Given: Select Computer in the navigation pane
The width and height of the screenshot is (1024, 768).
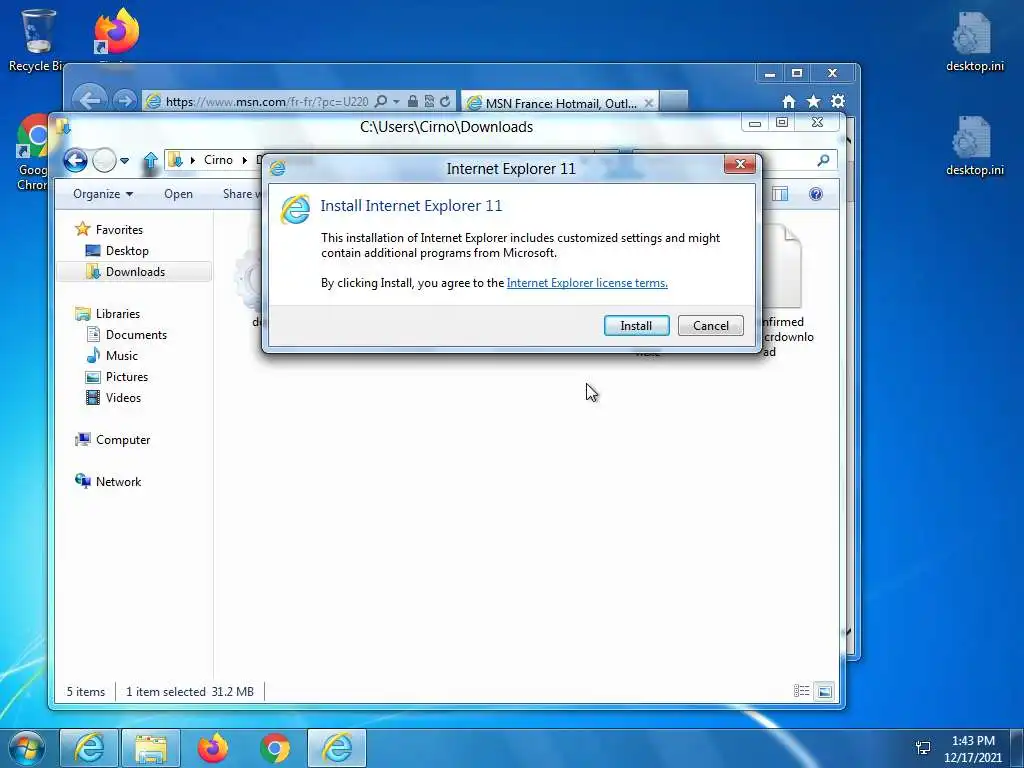Looking at the screenshot, I should [x=123, y=440].
